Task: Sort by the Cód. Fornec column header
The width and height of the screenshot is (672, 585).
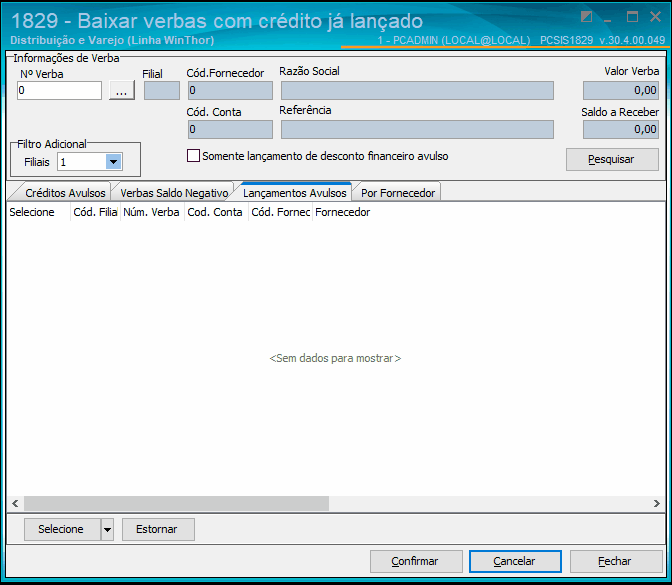Action: [x=280, y=212]
